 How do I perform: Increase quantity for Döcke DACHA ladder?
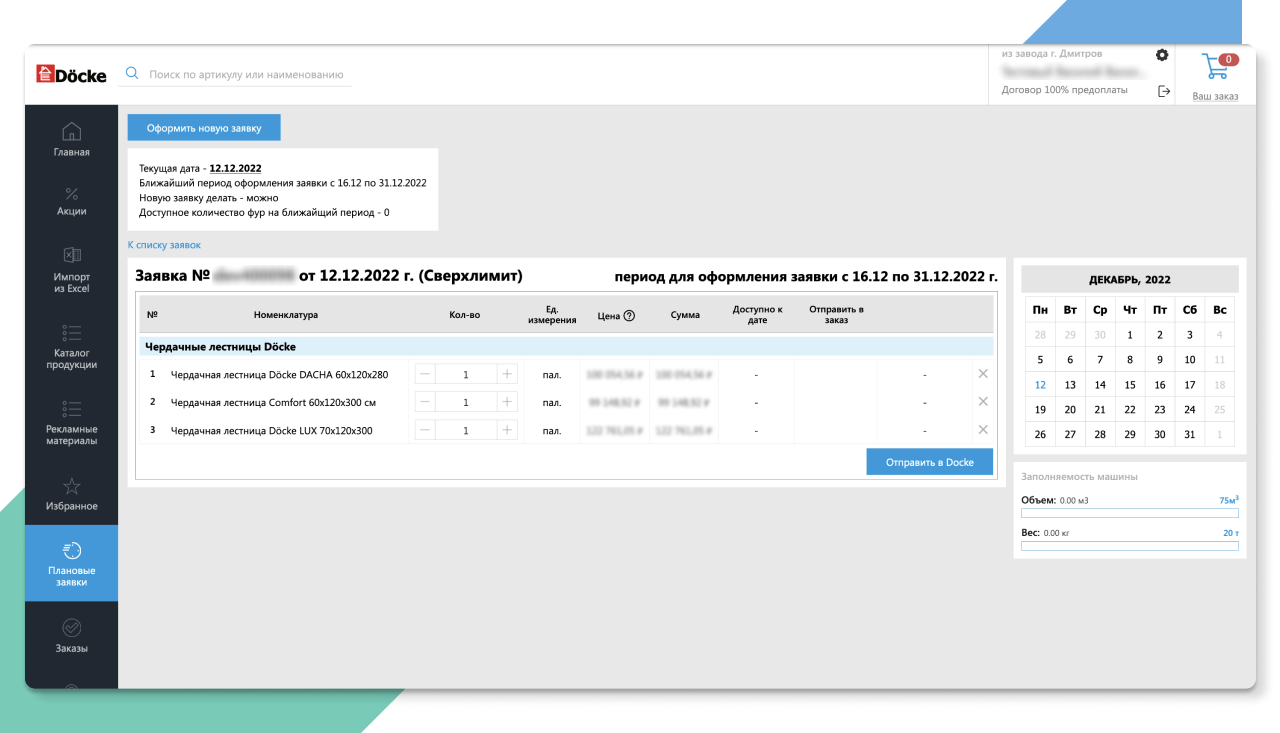pos(508,374)
